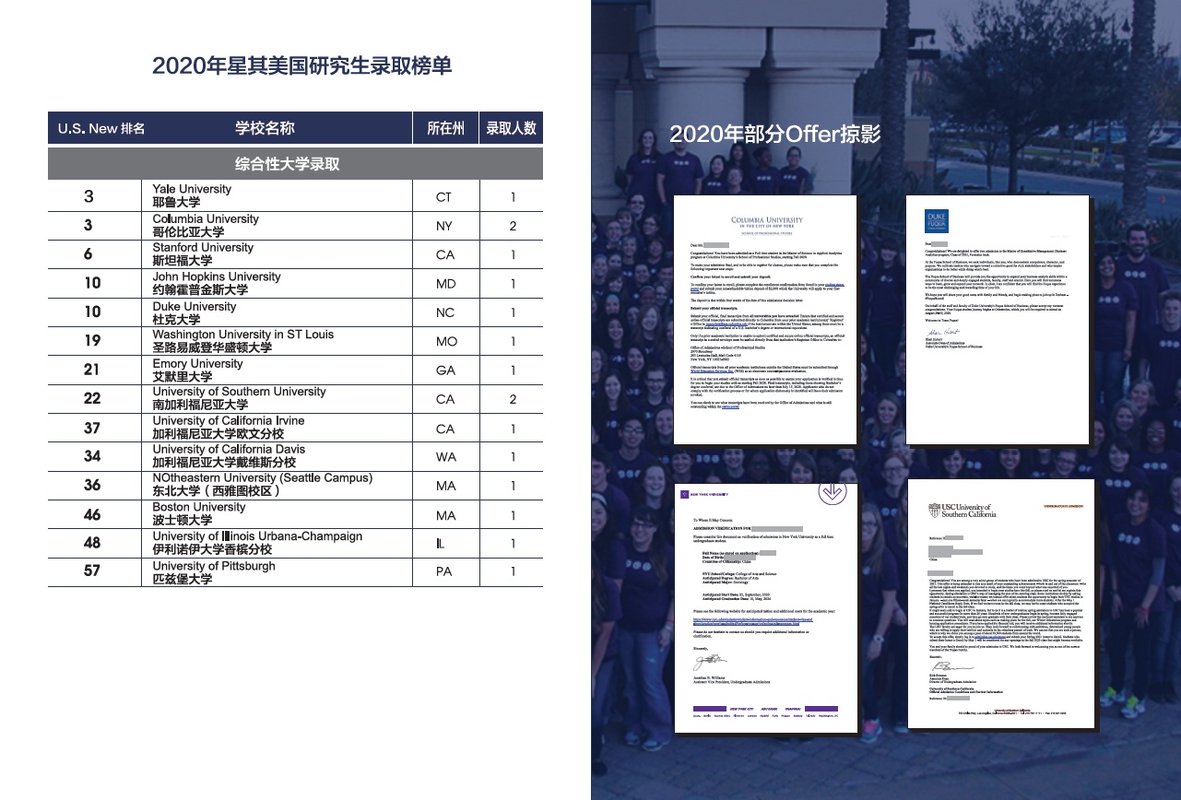Image resolution: width=1181 pixels, height=800 pixels.
Task: Open the New York University admission letter thumbnail
Action: (x=766, y=607)
